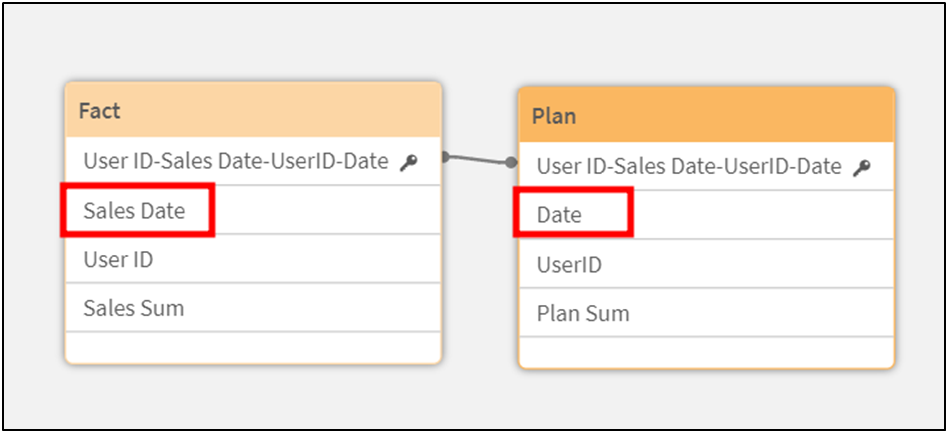Pick the Sales Sum field
This screenshot has width=948, height=433.
(134, 308)
